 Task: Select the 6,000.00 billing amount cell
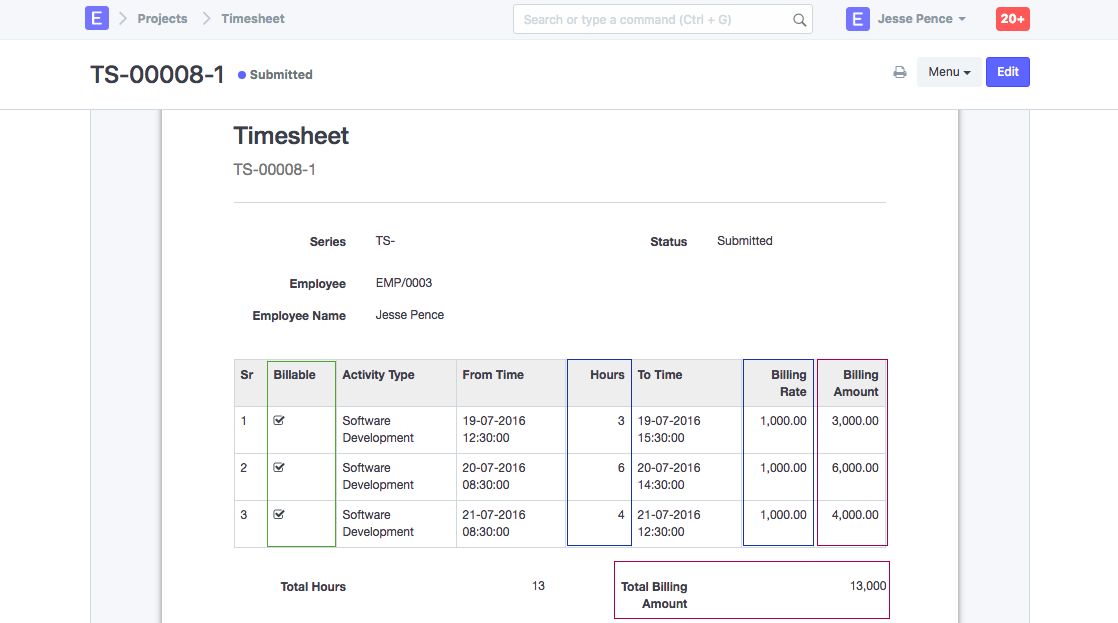click(854, 468)
